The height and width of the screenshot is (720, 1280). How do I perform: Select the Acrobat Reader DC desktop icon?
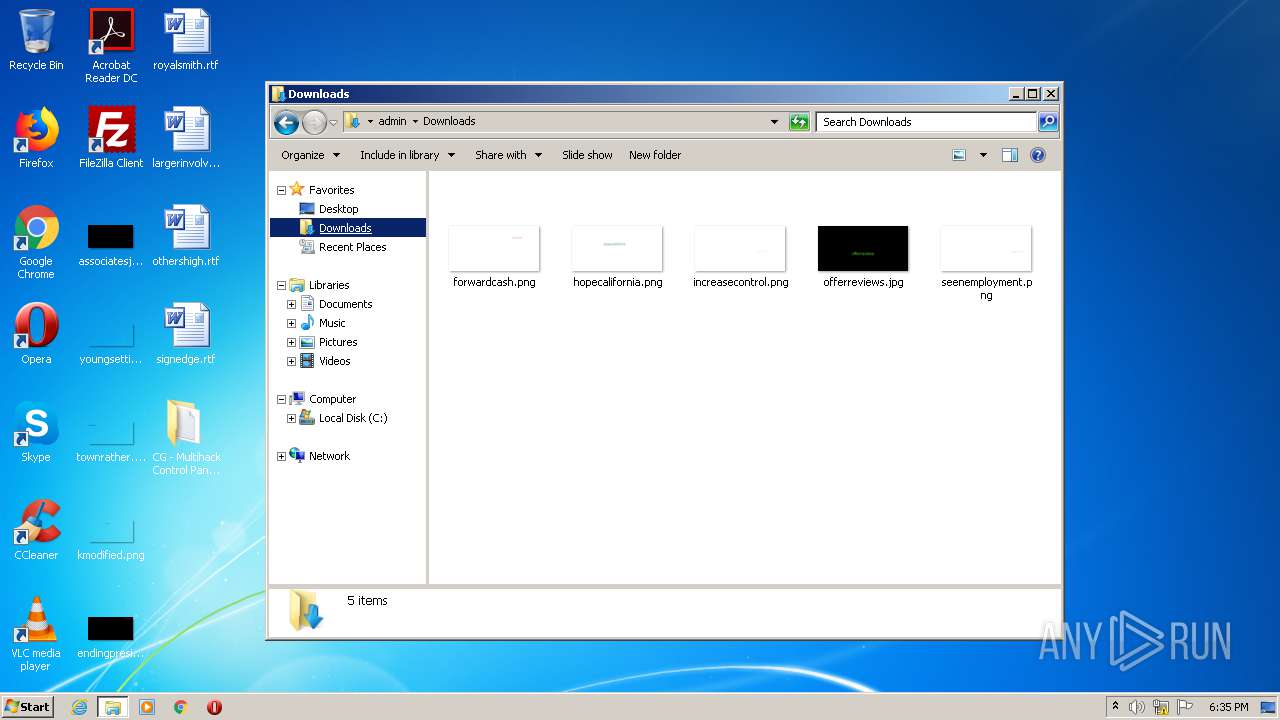(111, 46)
